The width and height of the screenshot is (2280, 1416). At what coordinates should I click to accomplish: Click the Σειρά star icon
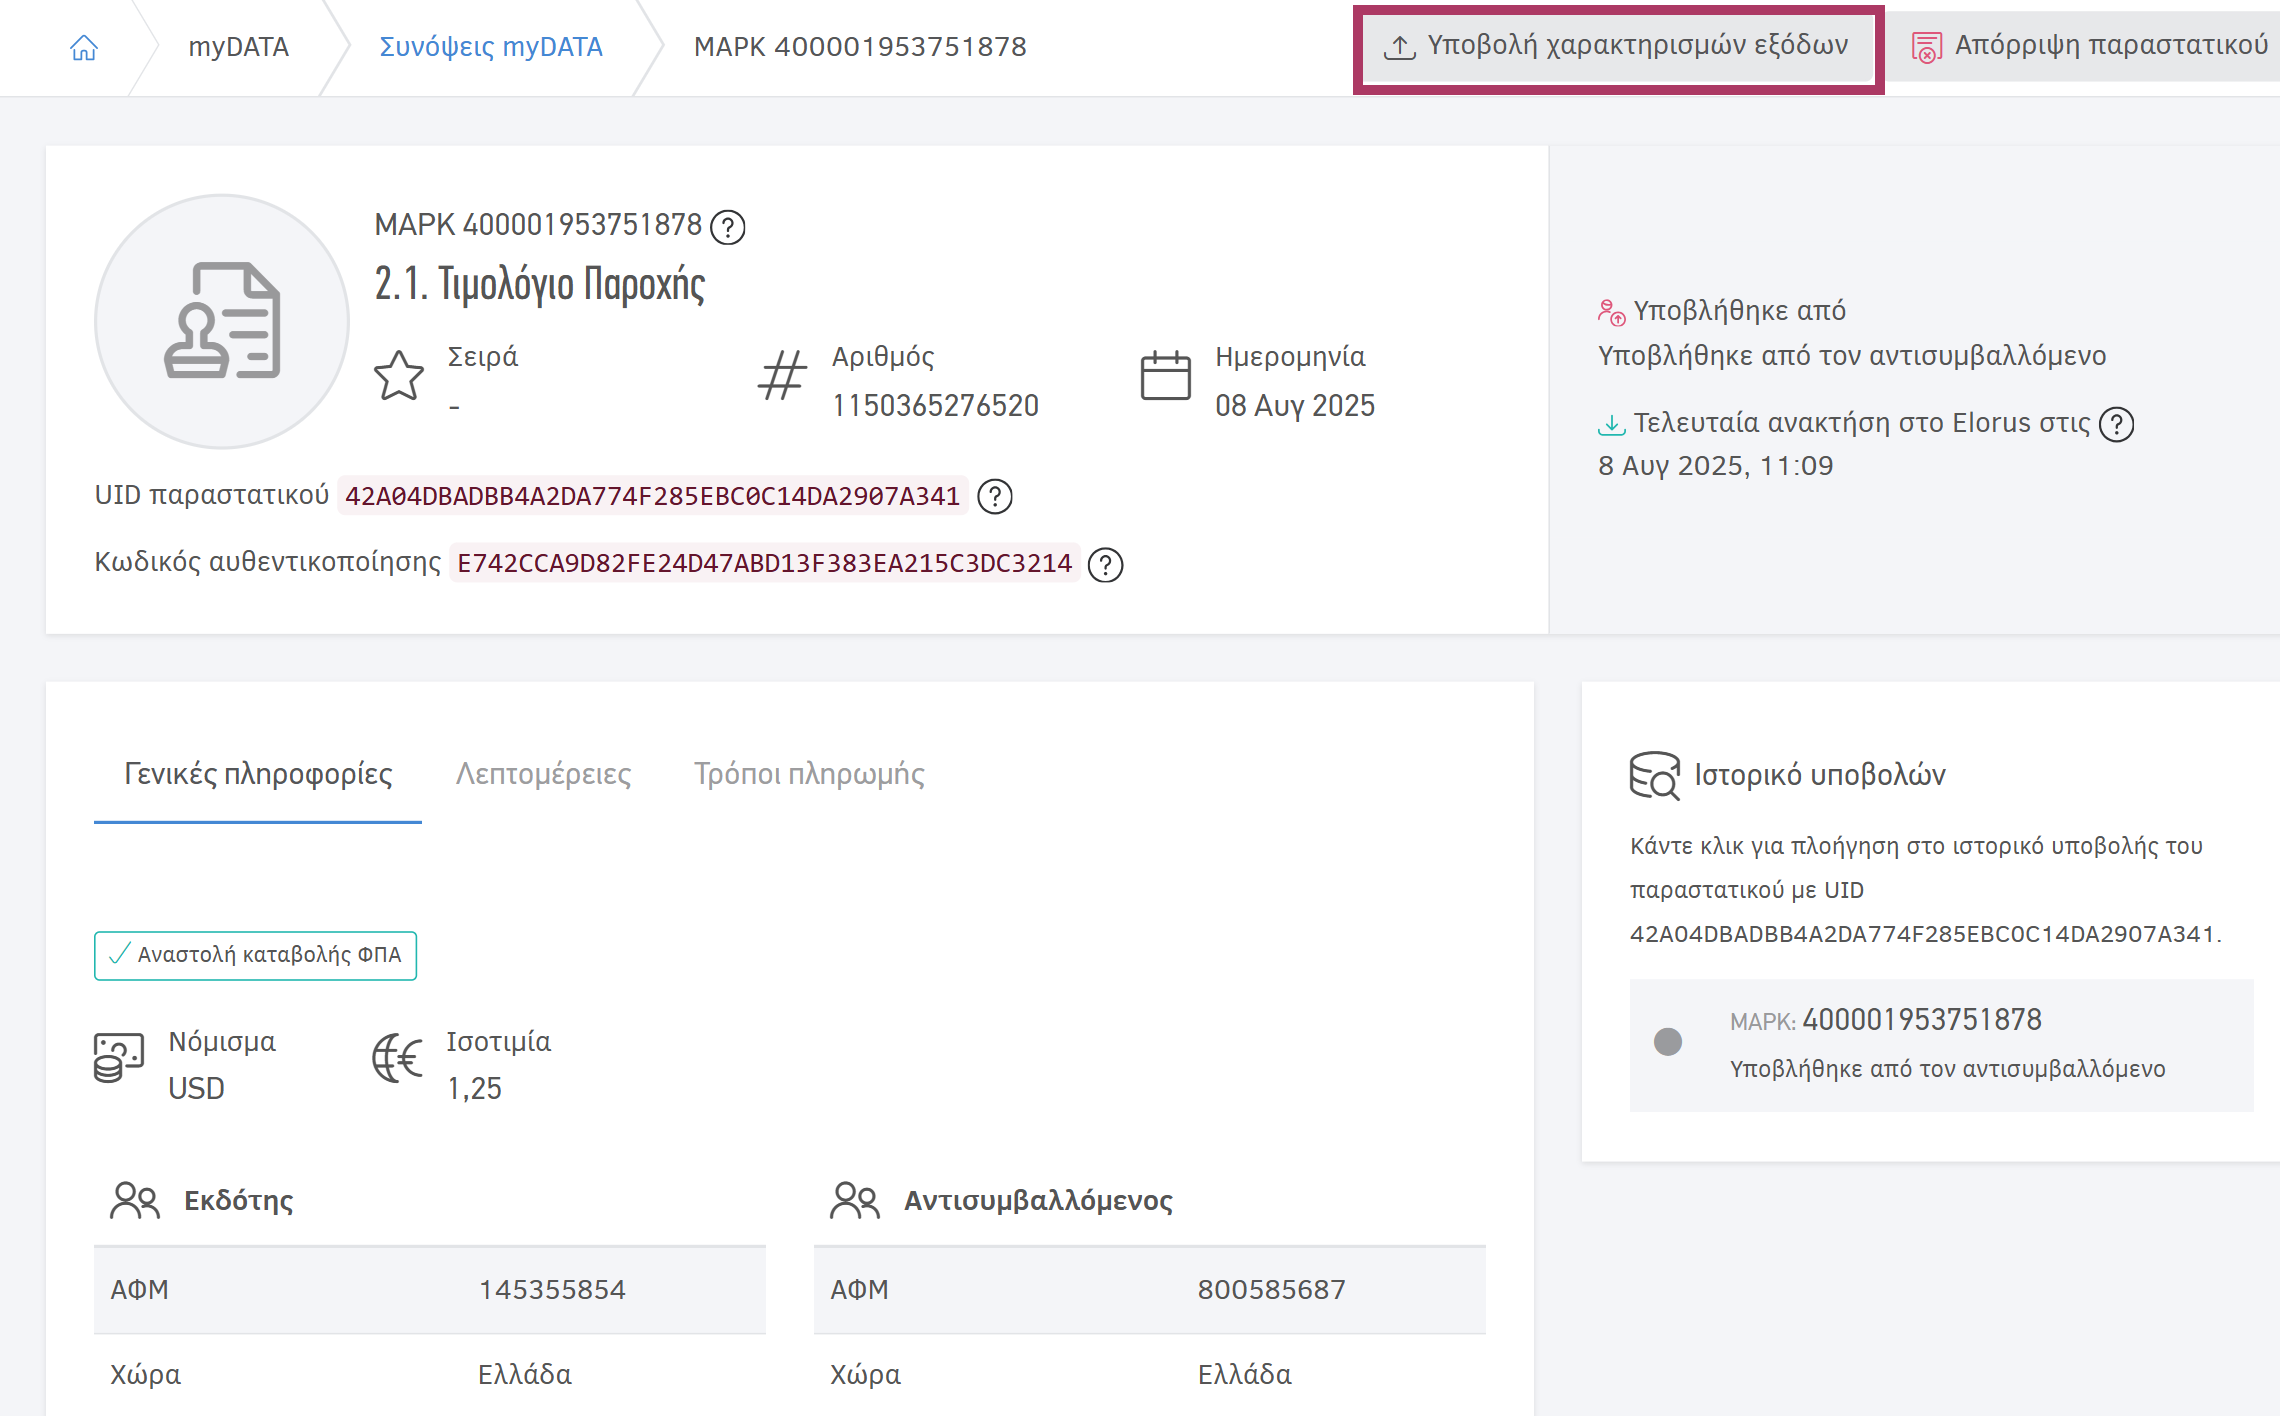tap(399, 375)
